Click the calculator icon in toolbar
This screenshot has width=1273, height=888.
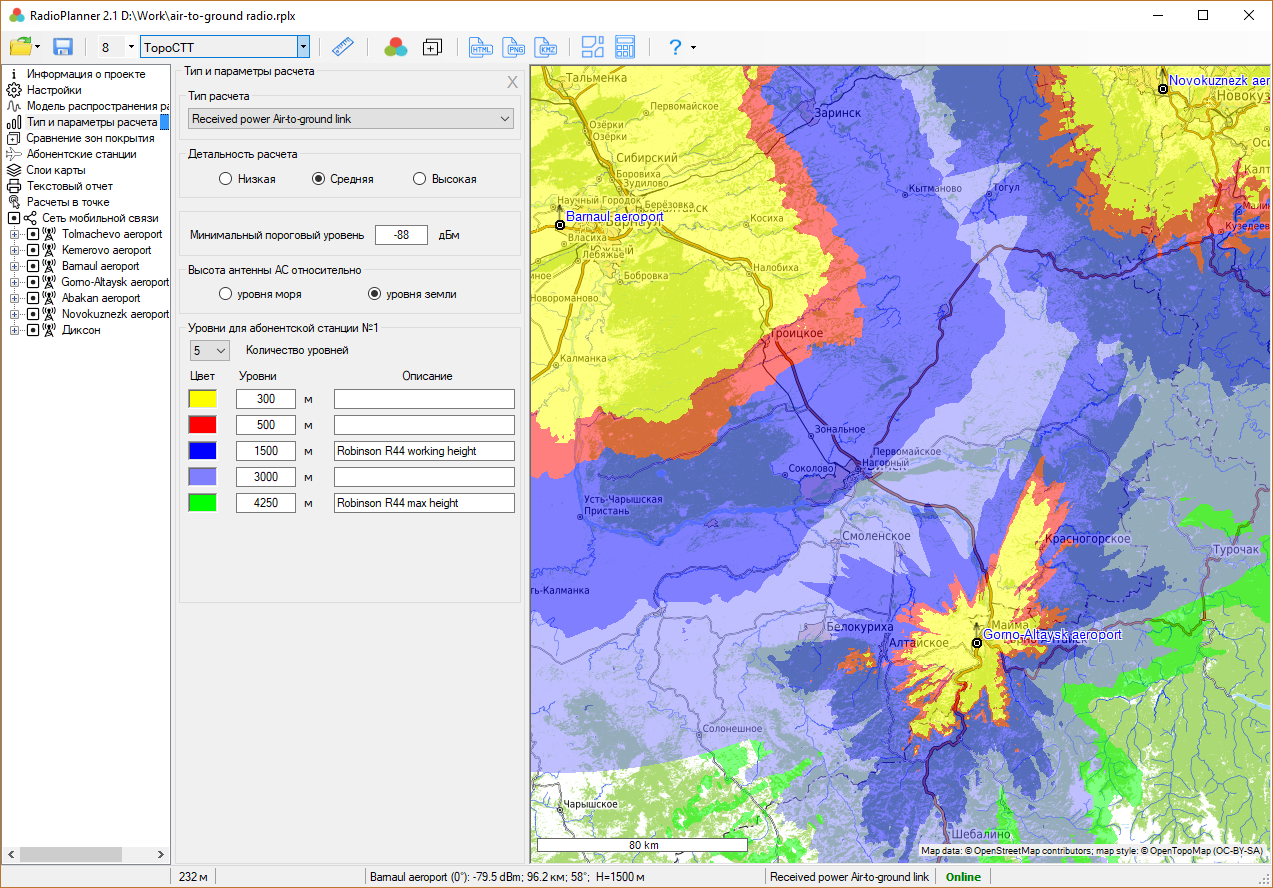coord(625,47)
